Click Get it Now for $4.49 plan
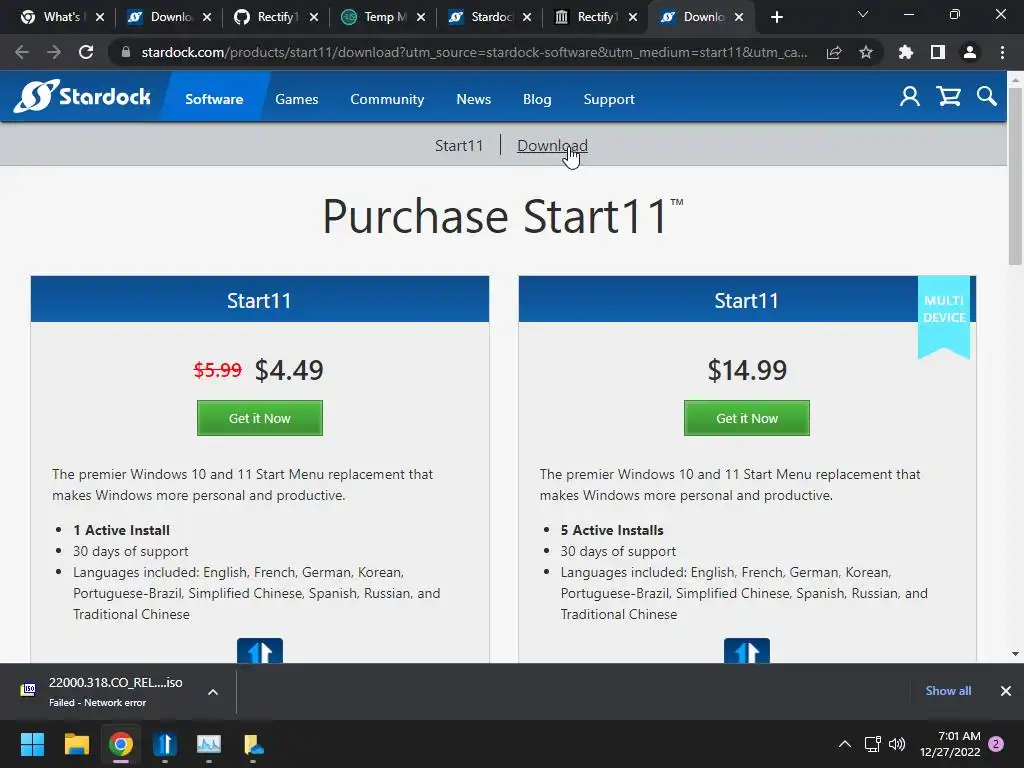Viewport: 1024px width, 768px height. [260, 418]
